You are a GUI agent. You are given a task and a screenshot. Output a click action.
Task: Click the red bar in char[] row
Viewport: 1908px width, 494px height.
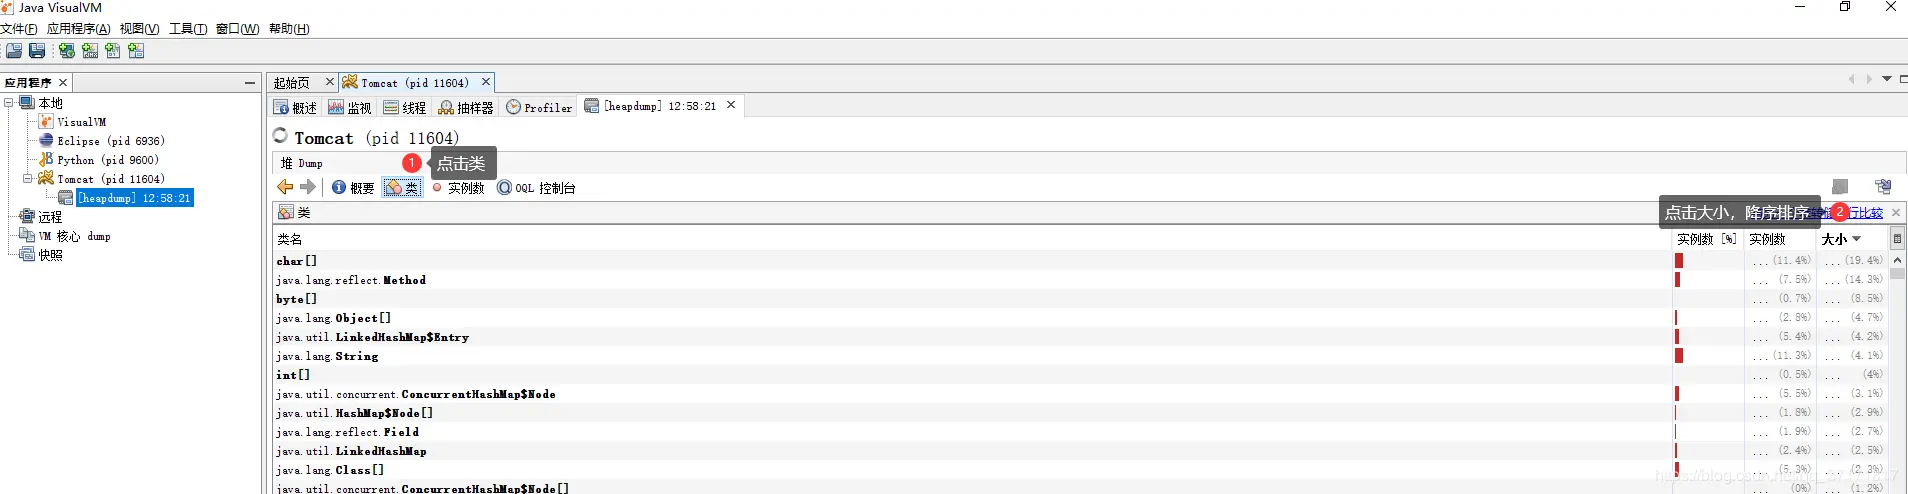click(x=1679, y=261)
